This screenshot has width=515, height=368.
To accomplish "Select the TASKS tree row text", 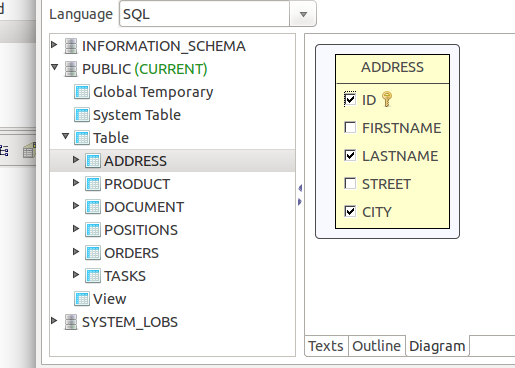I will tap(125, 276).
